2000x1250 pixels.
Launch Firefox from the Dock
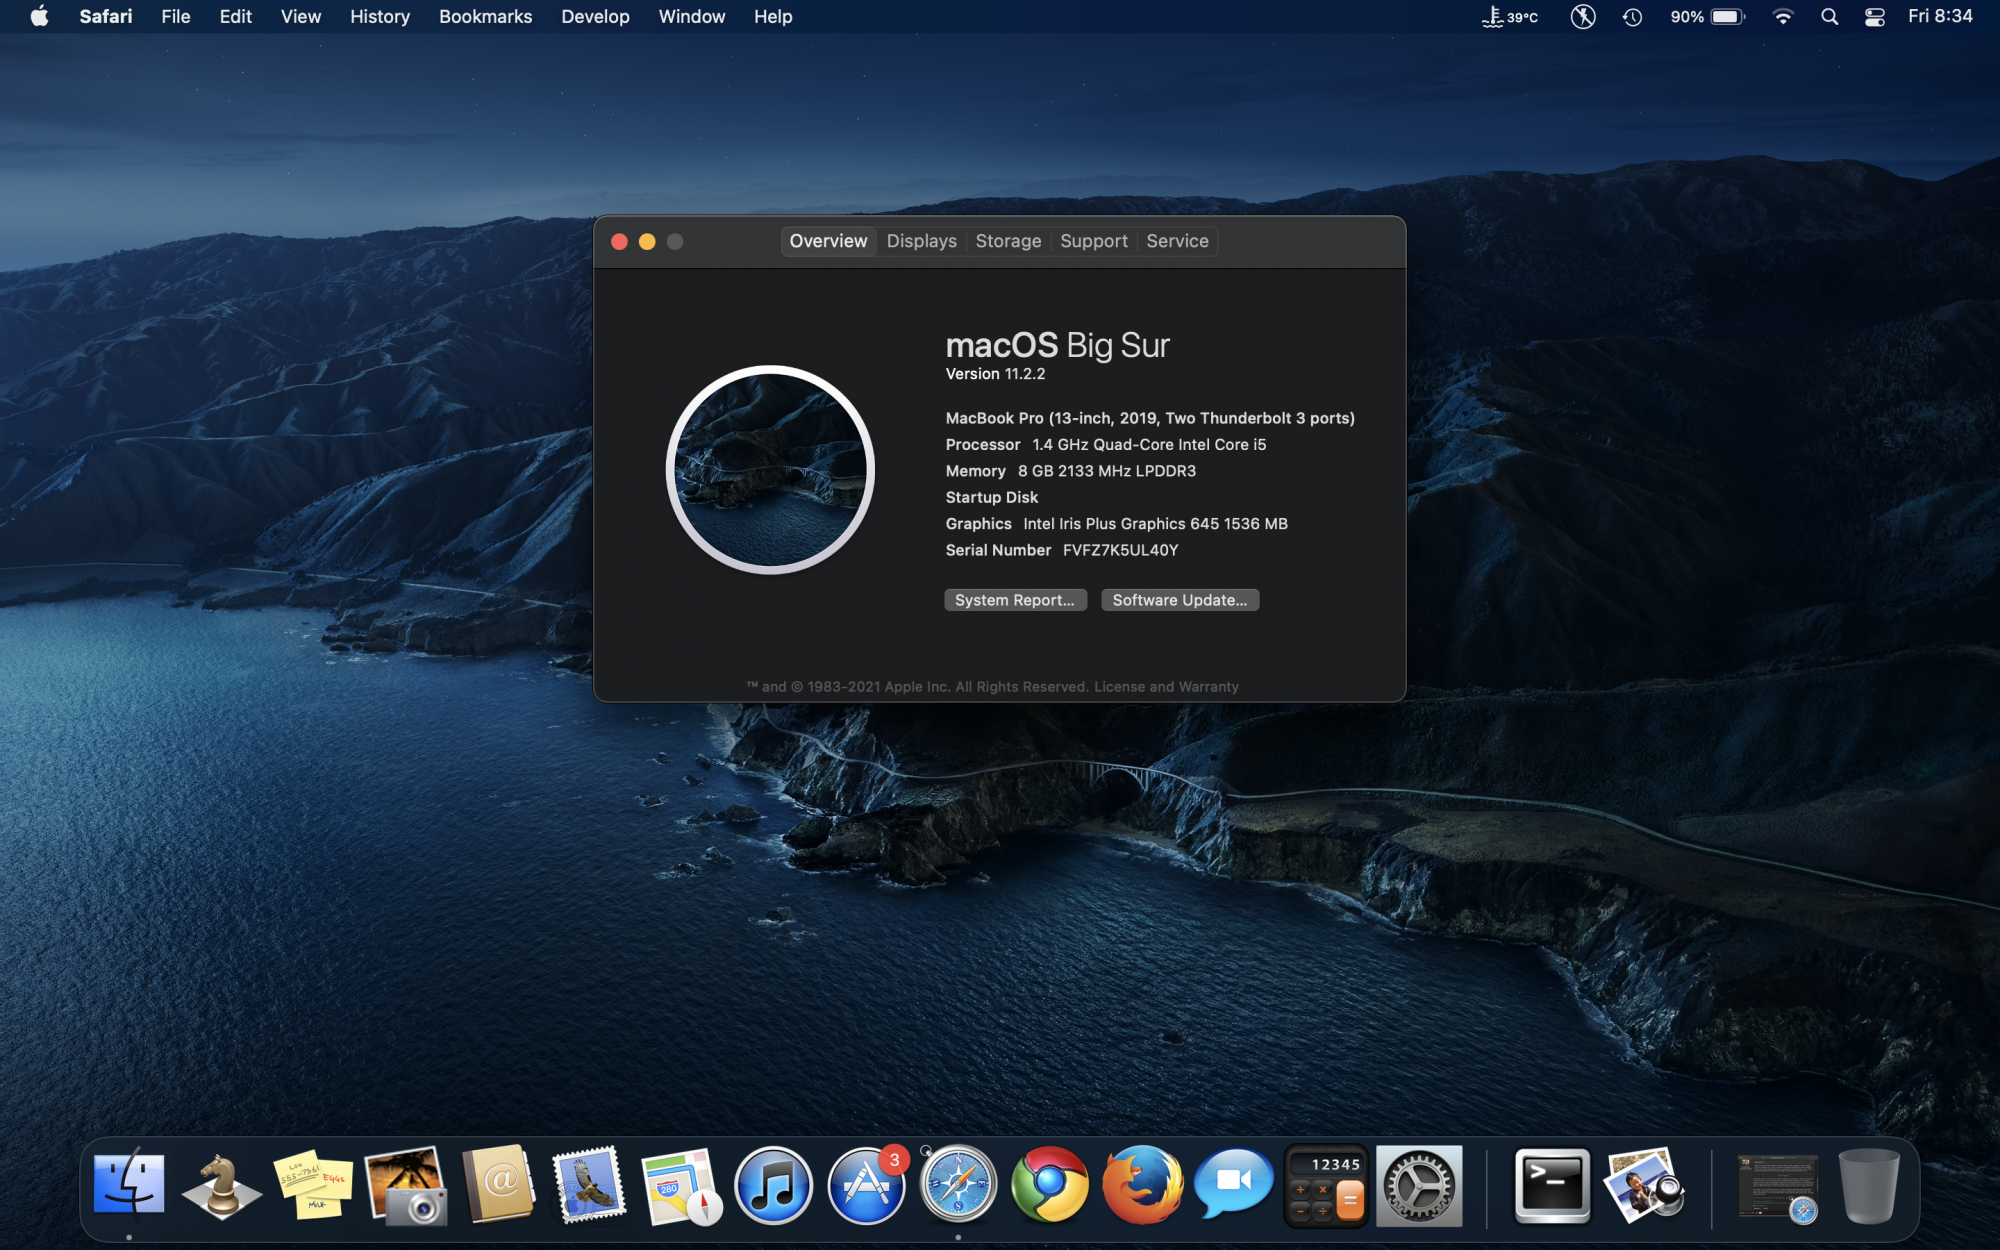point(1142,1185)
